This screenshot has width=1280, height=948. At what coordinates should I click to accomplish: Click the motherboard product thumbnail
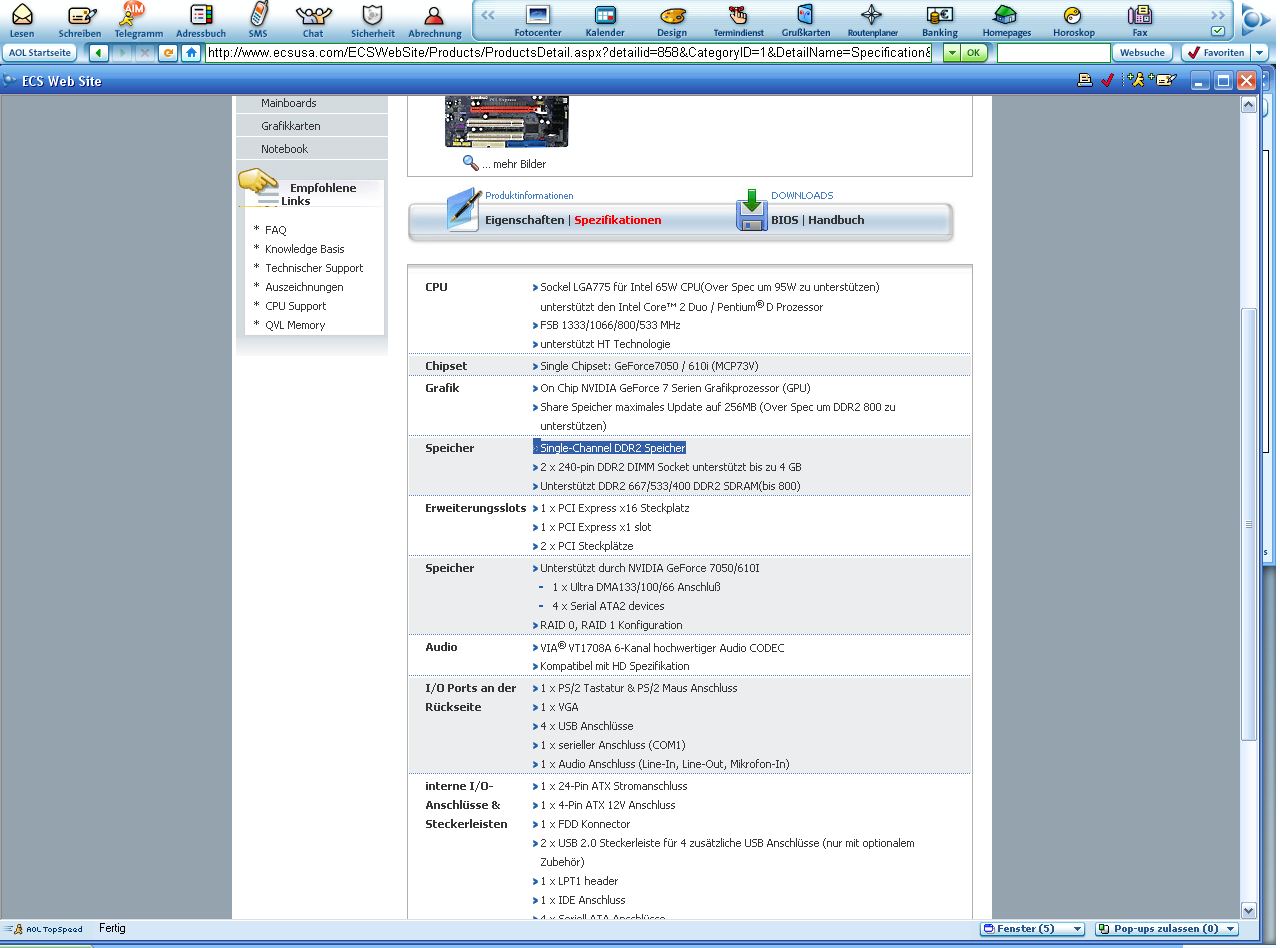[x=507, y=122]
